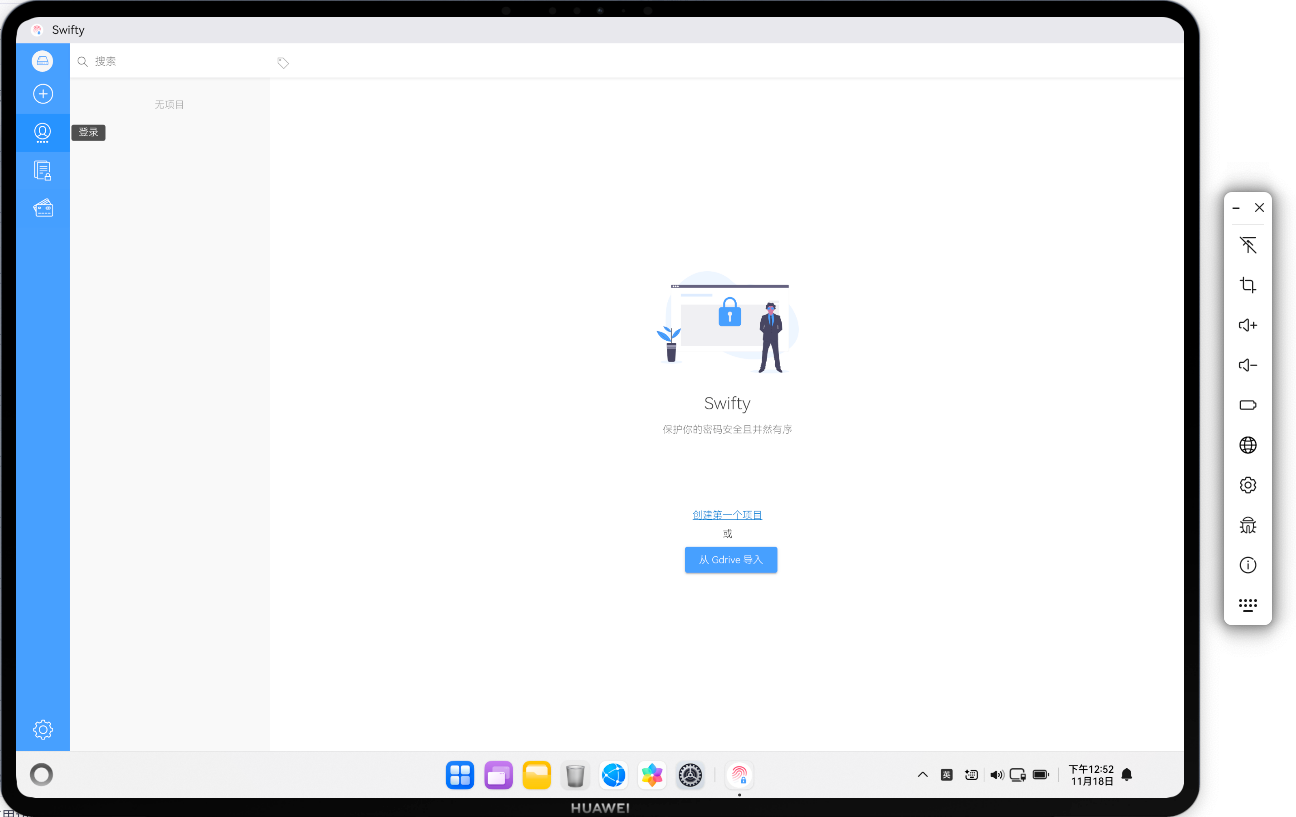
Task: Click the Swifty title in window bar
Action: click(x=68, y=30)
